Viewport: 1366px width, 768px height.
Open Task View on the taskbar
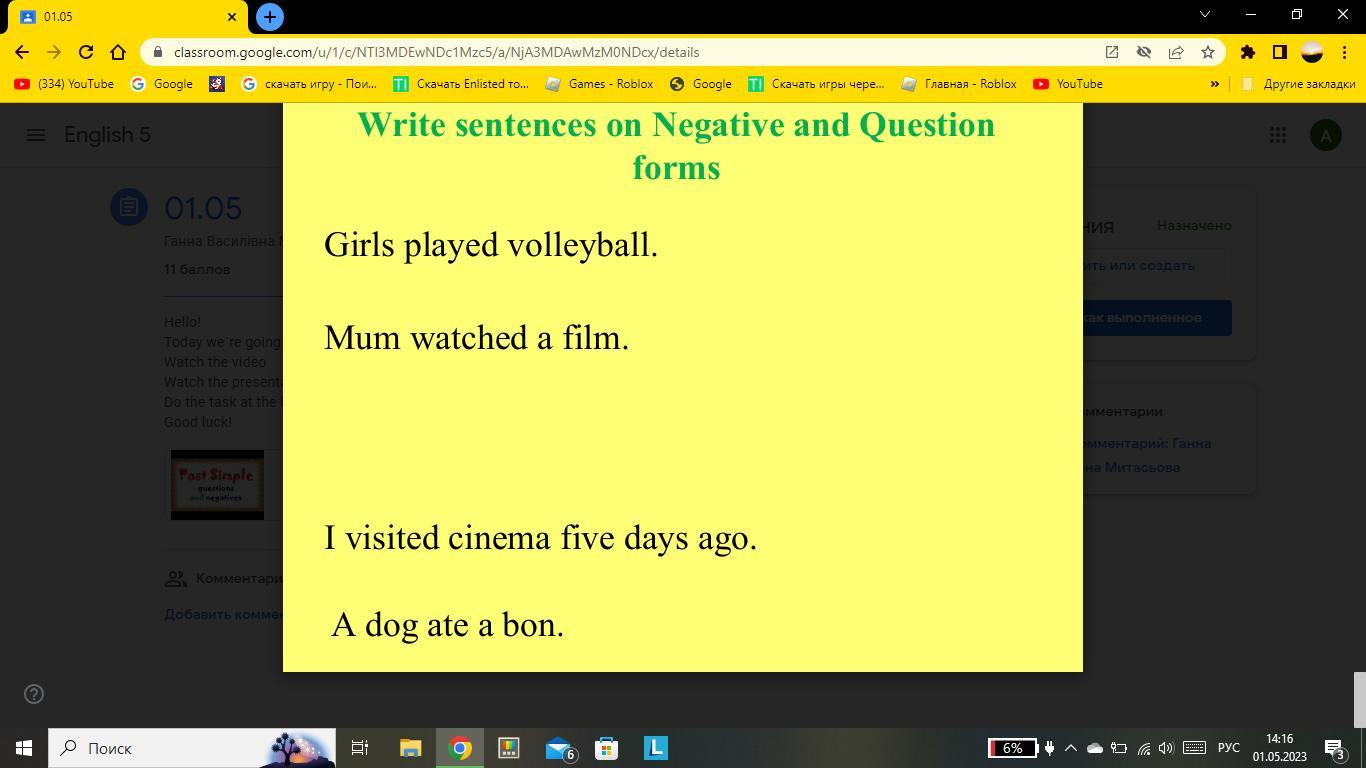point(360,748)
